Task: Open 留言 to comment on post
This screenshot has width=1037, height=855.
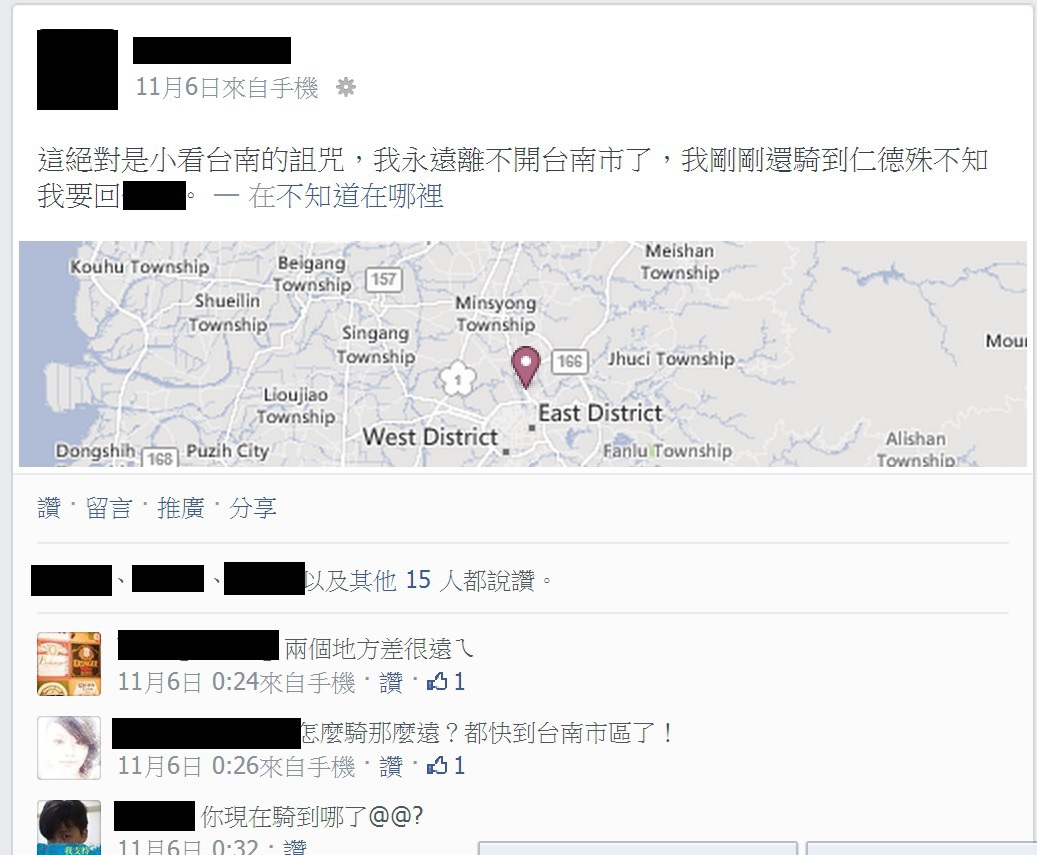Action: [109, 508]
